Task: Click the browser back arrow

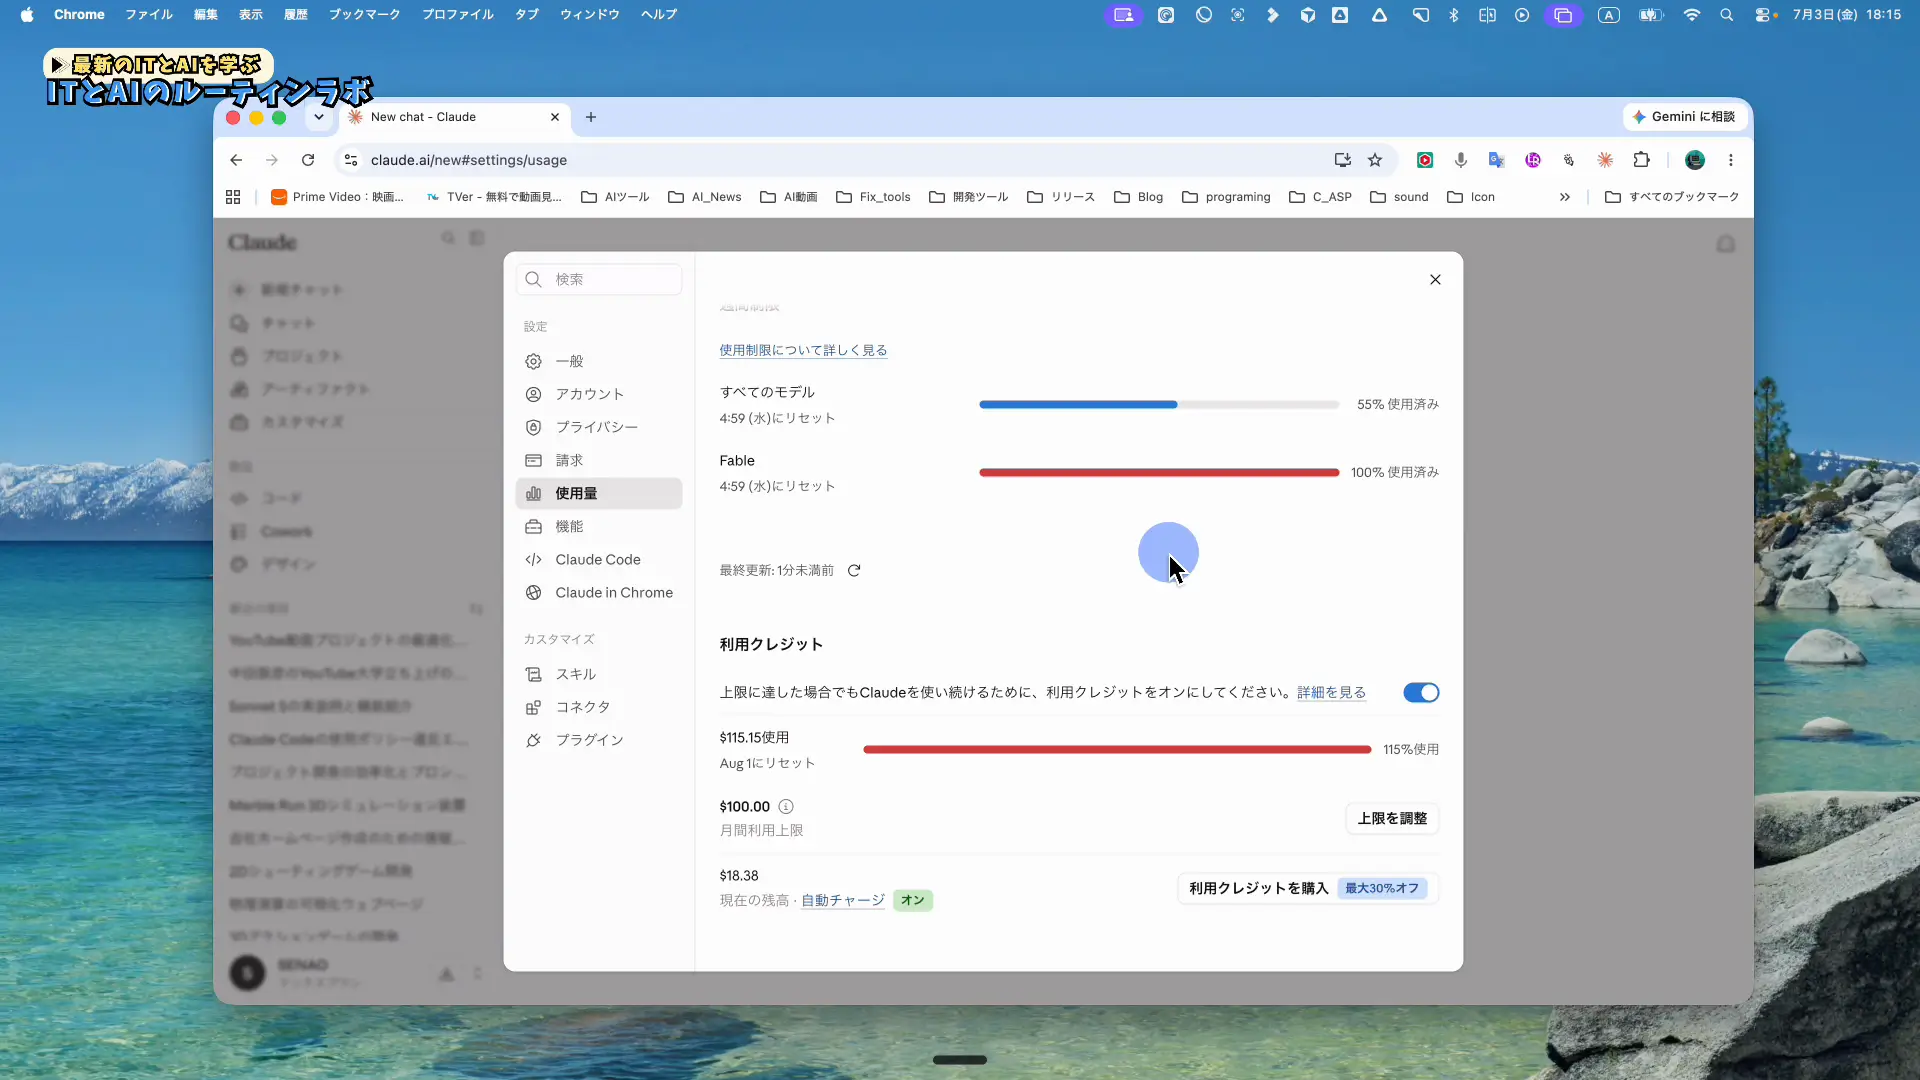Action: [x=236, y=160]
